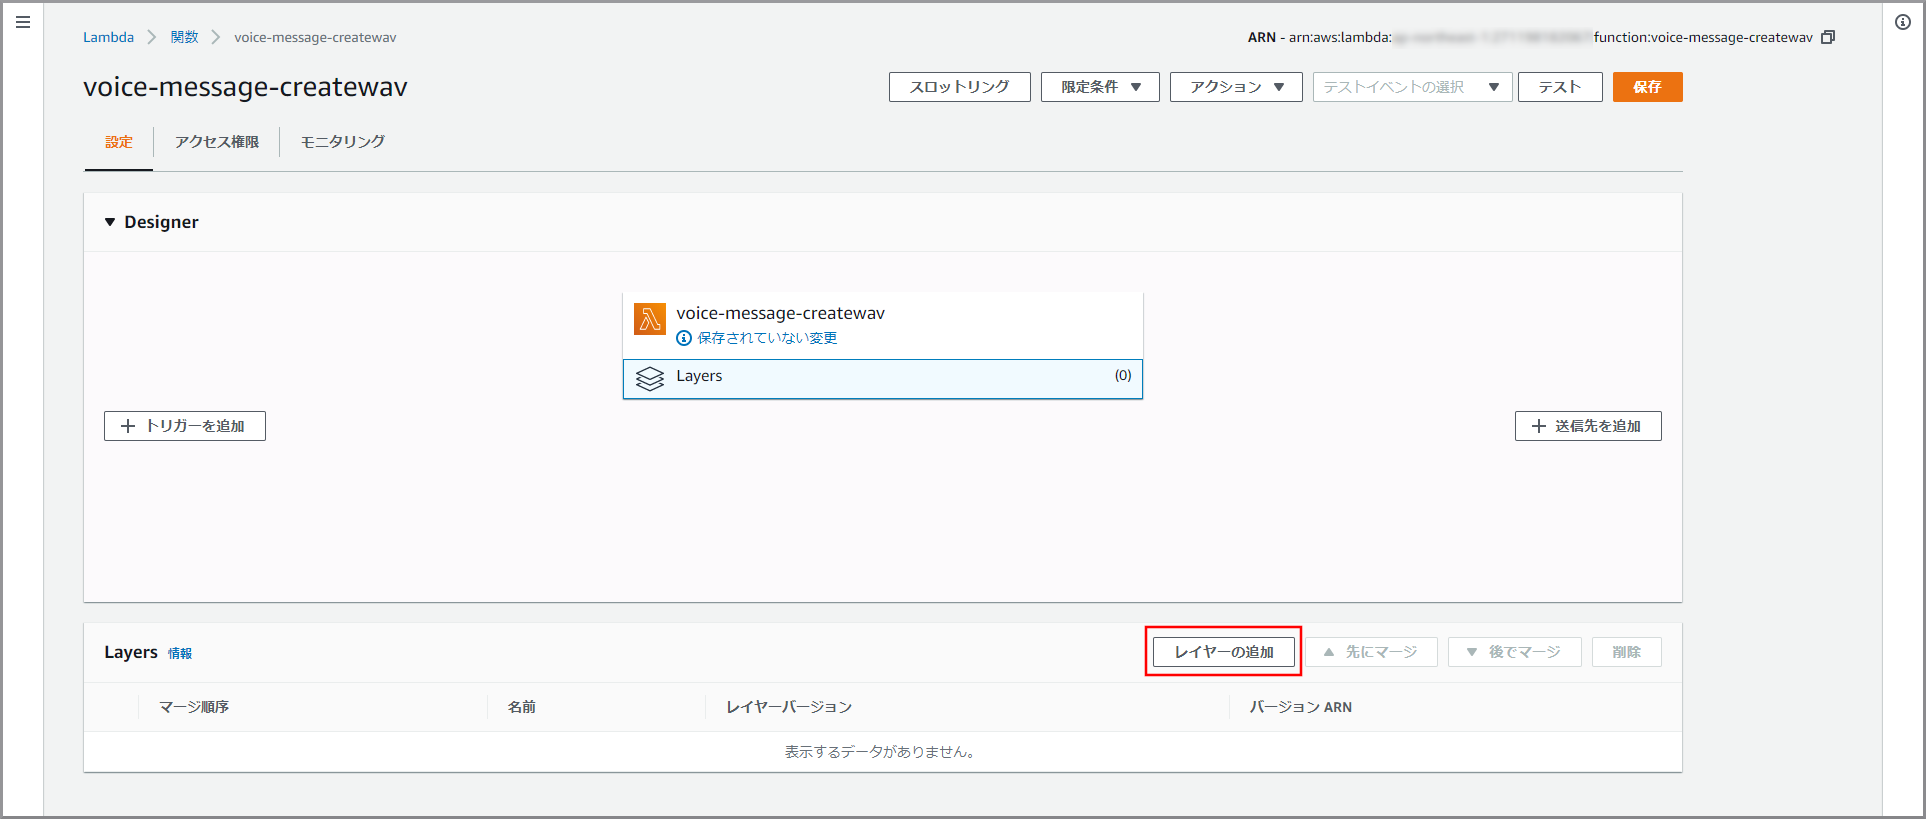
Task: Click the orange Lambda function icon
Action: pos(650,319)
